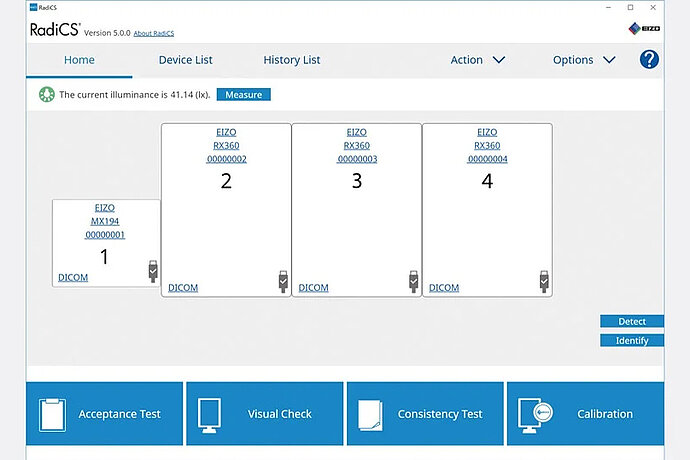This screenshot has height=460, width=690.
Task: Close the RadiCS window
Action: (x=653, y=7)
